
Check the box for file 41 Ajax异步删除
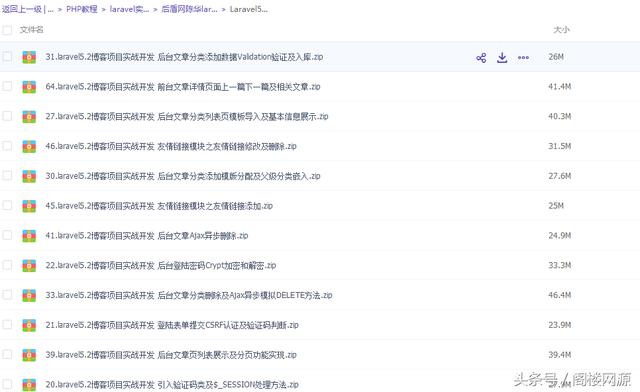pos(7,235)
